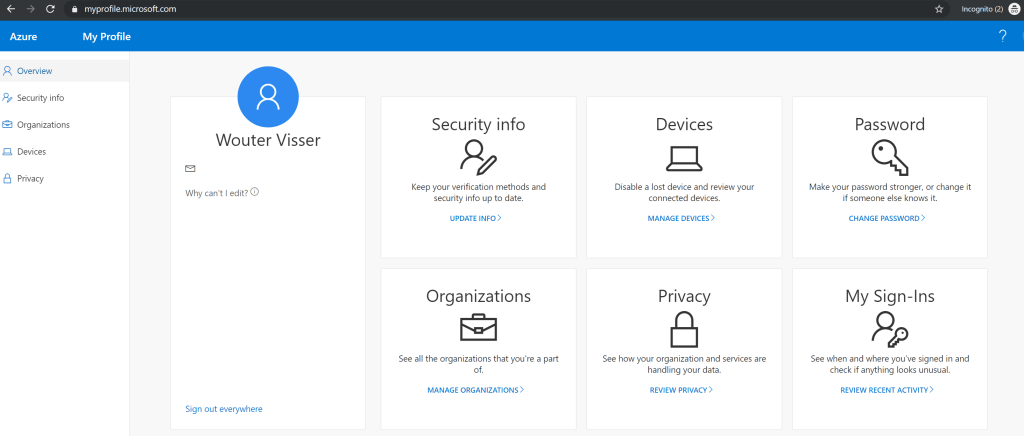
Task: Open Privacy in the left navigation
Action: (65, 178)
